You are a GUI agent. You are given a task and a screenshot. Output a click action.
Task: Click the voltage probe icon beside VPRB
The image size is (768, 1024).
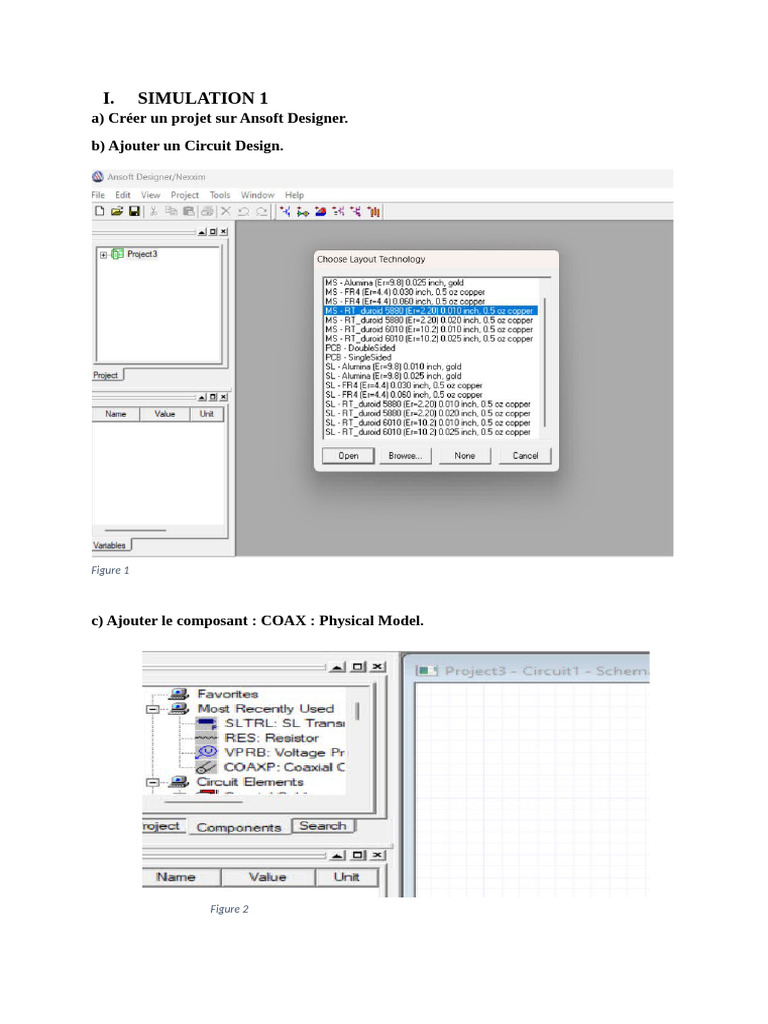(x=206, y=752)
